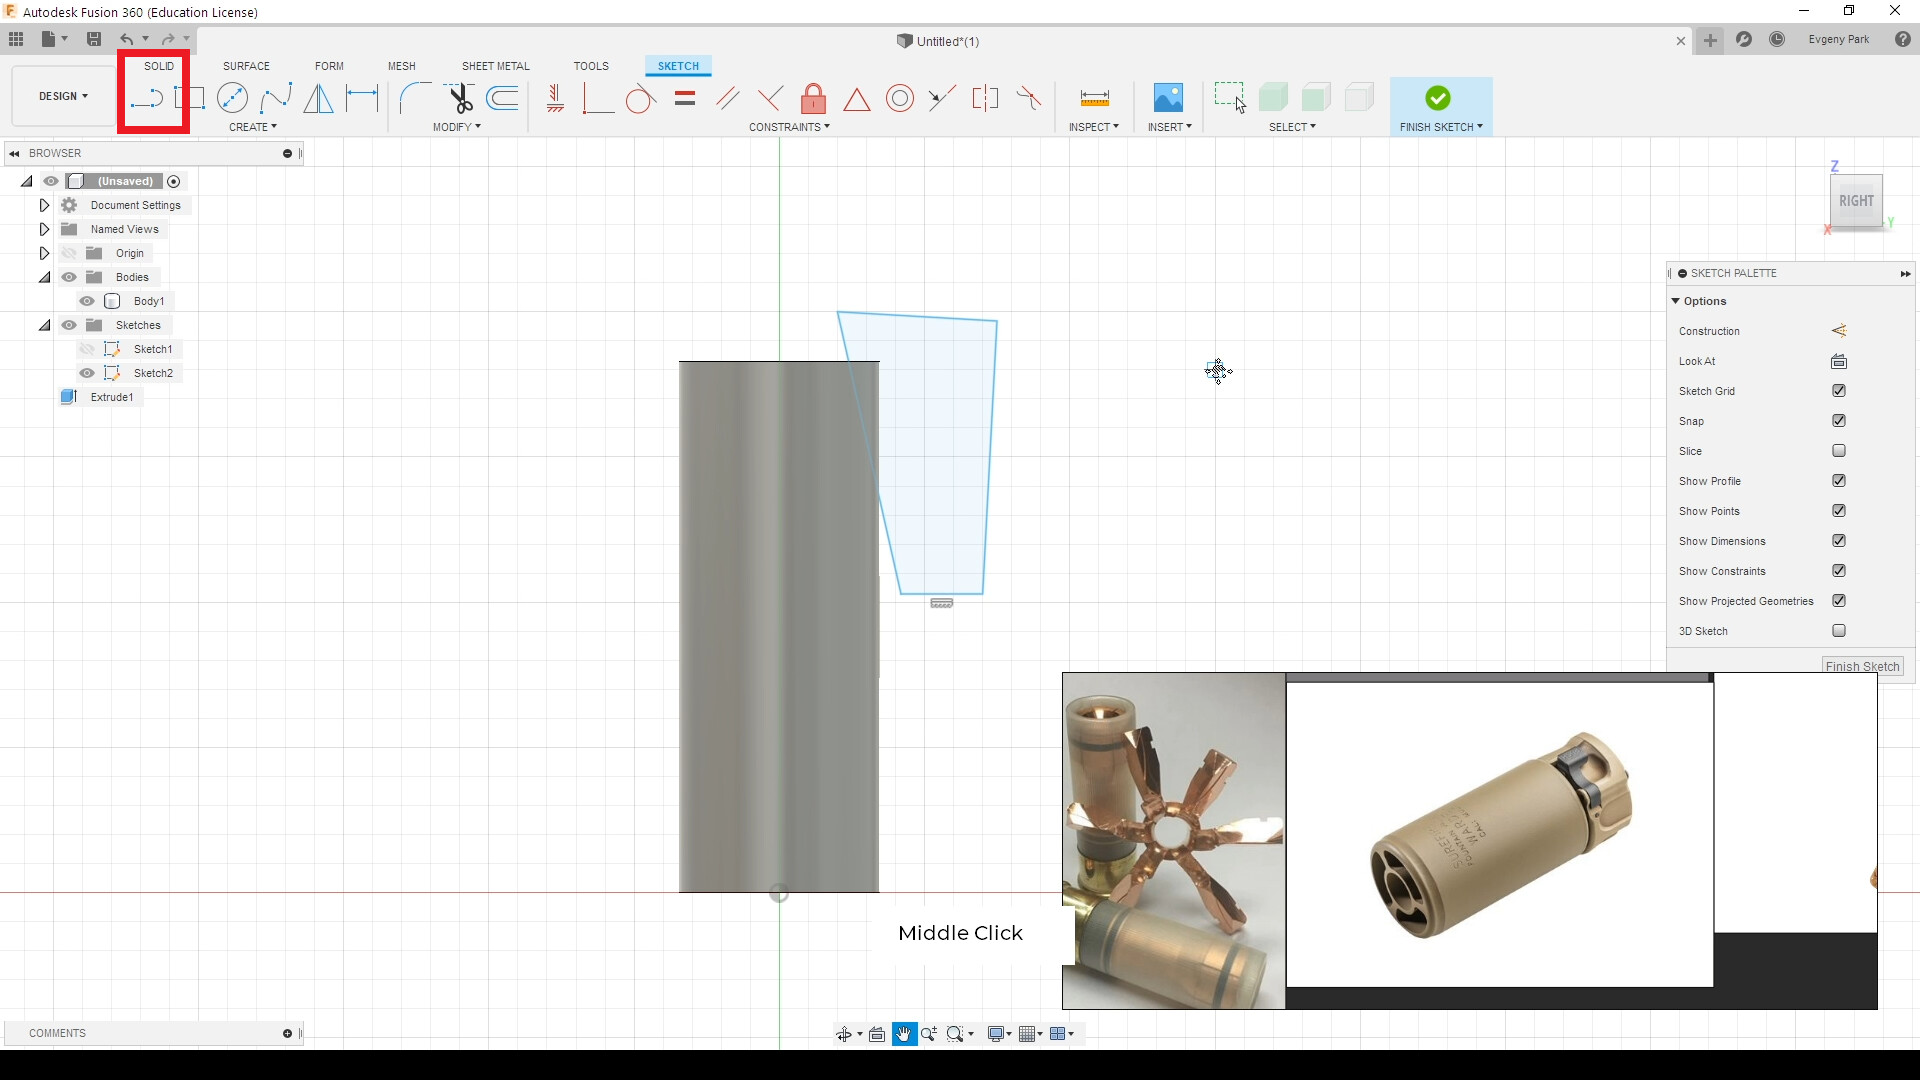1920x1080 pixels.
Task: Choose the Trim scissors tool
Action: pyautogui.click(x=460, y=98)
